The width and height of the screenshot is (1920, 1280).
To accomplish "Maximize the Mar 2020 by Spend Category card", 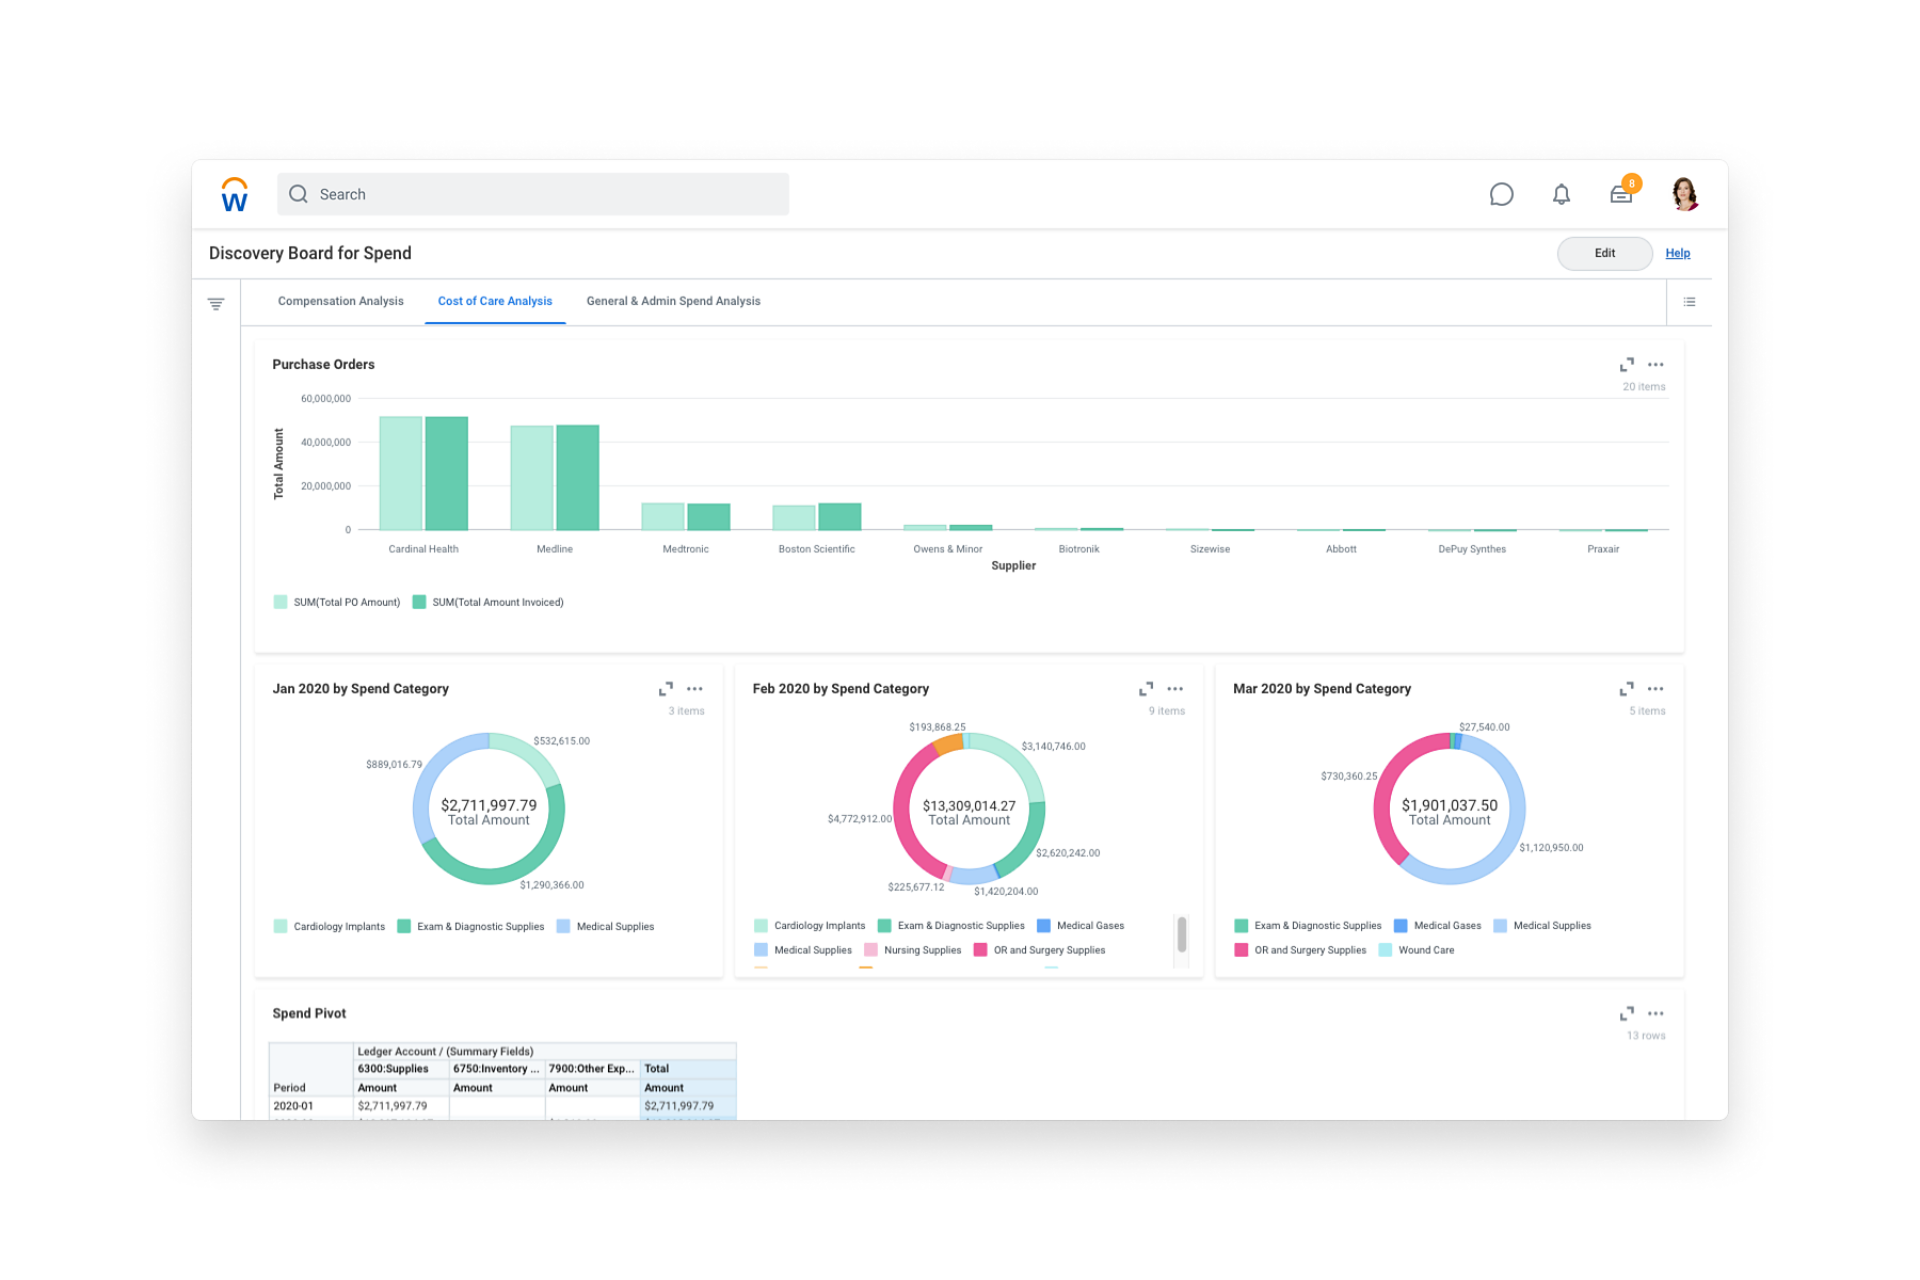I will [1626, 688].
